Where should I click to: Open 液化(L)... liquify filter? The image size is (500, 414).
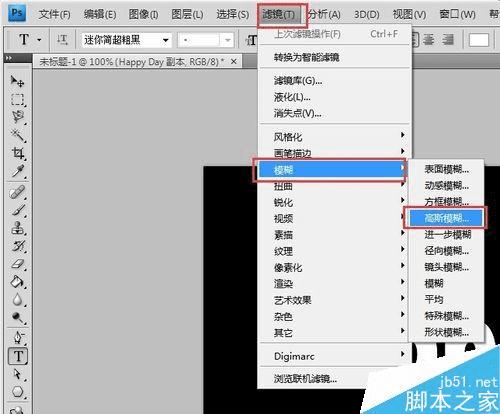(x=335, y=97)
